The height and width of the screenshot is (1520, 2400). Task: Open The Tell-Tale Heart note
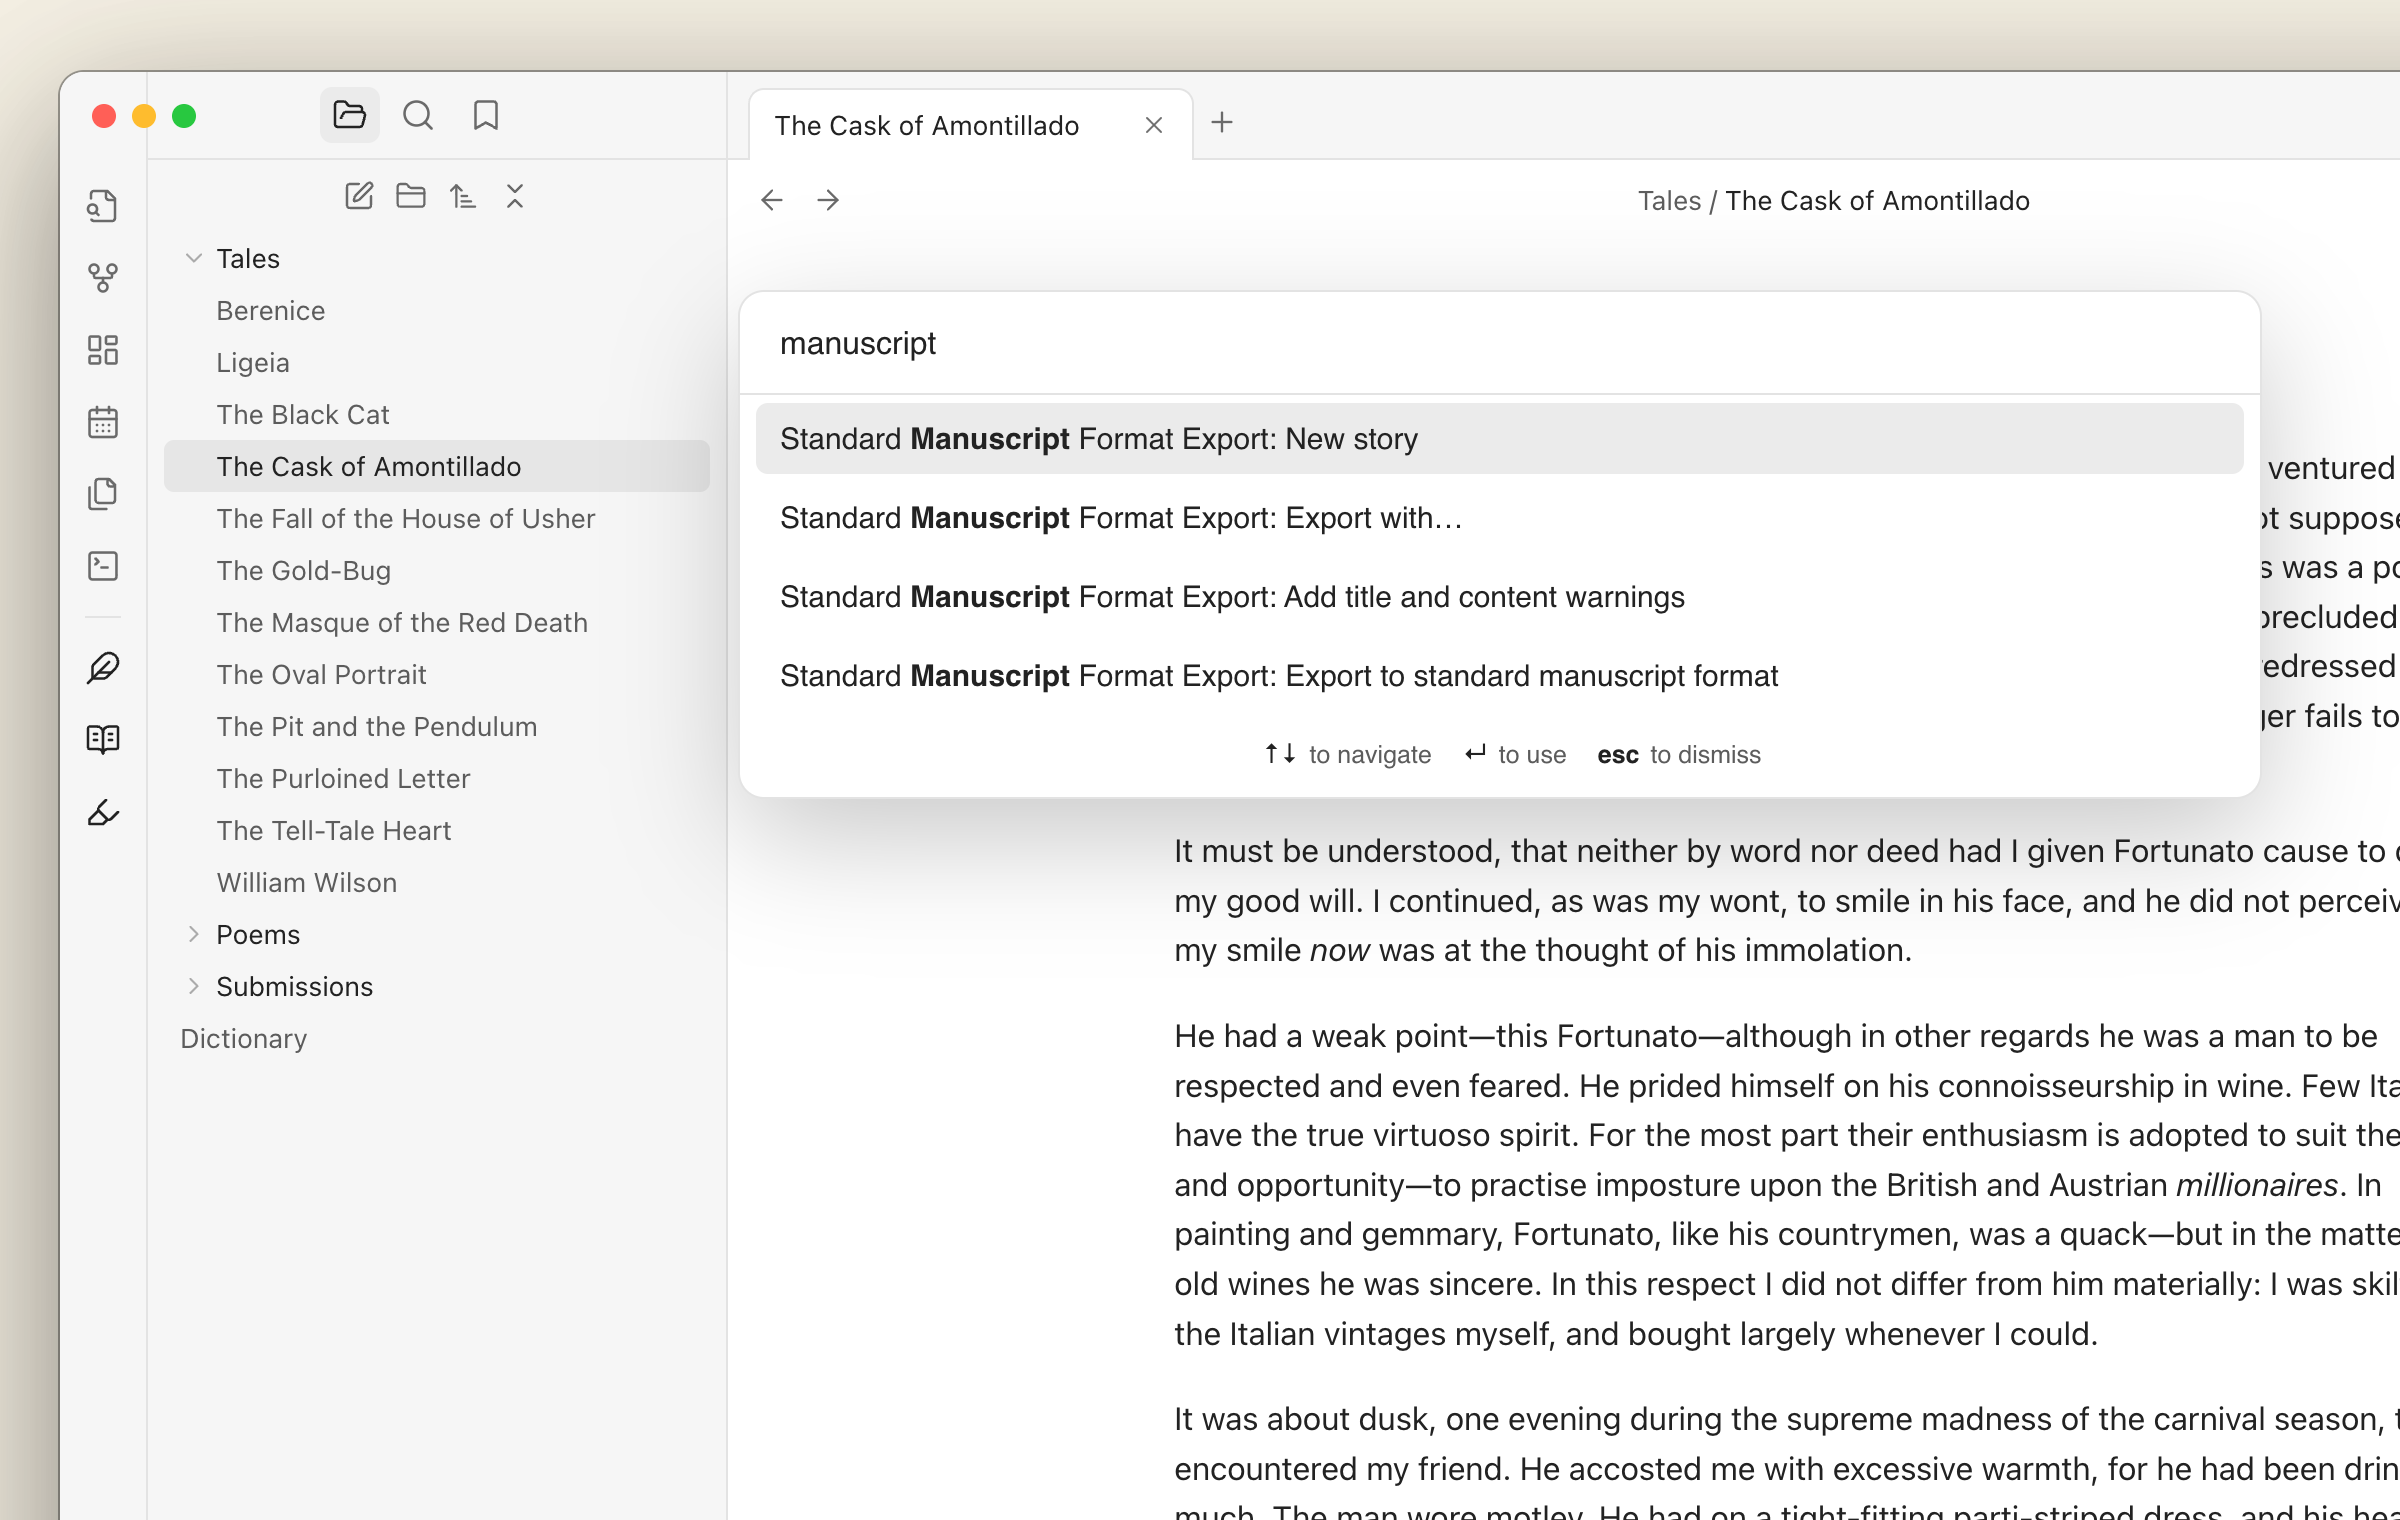pos(437,831)
